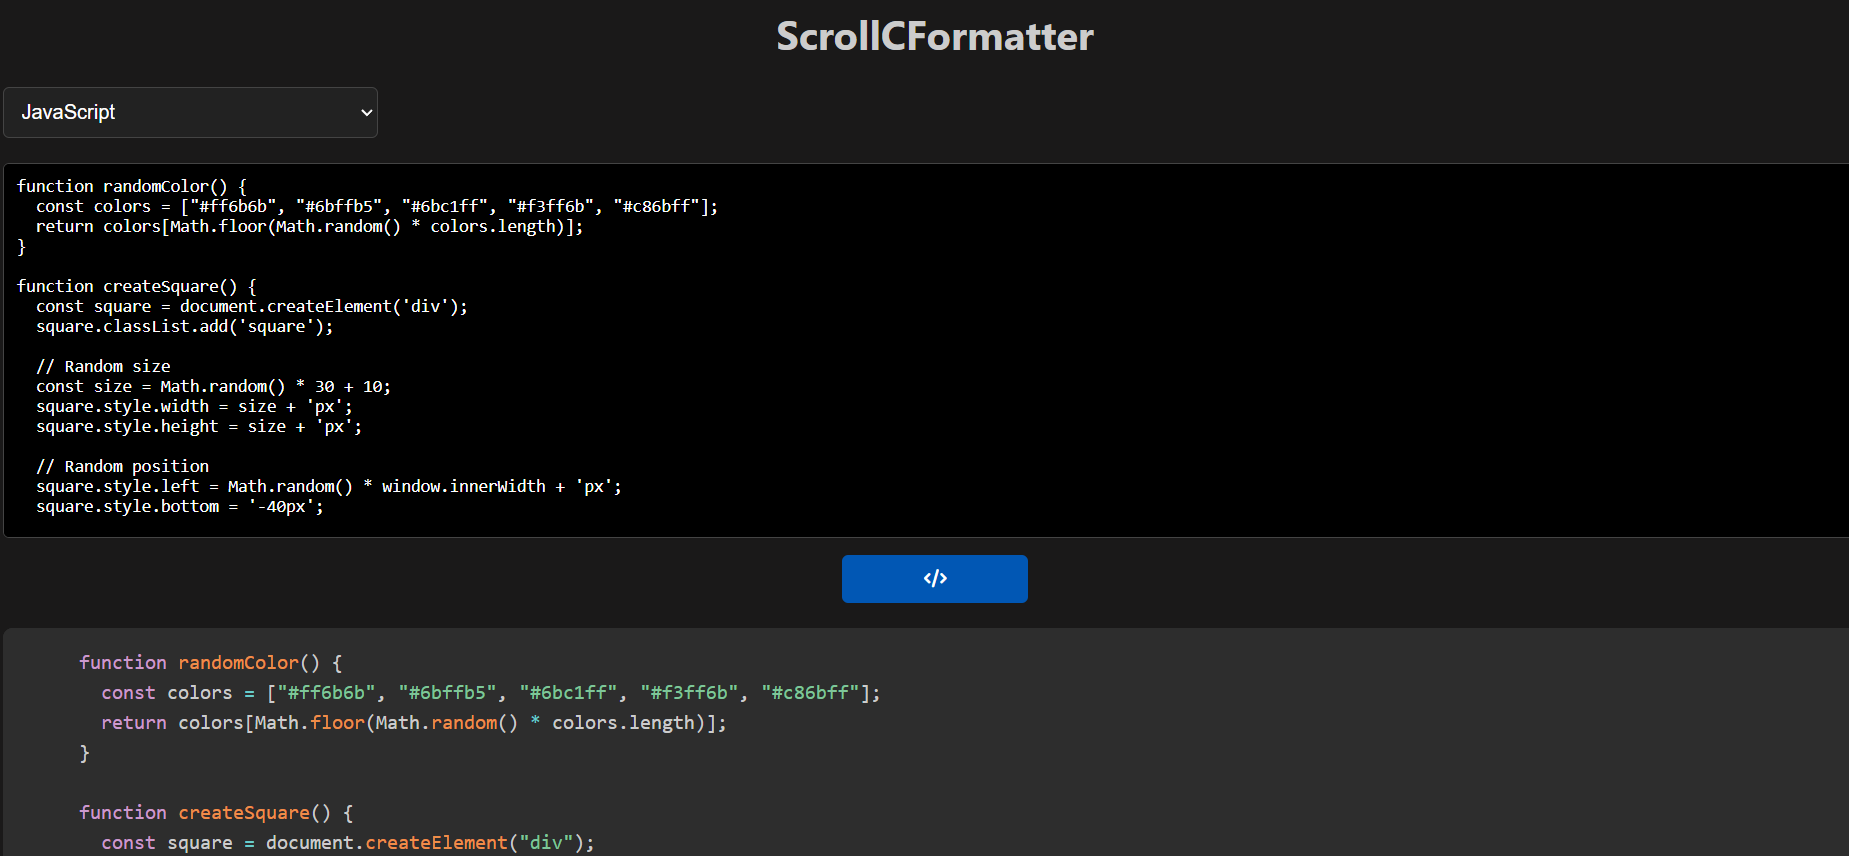This screenshot has width=1849, height=856.
Task: Click the orange 'randomColor' name in output
Action: pos(238,663)
